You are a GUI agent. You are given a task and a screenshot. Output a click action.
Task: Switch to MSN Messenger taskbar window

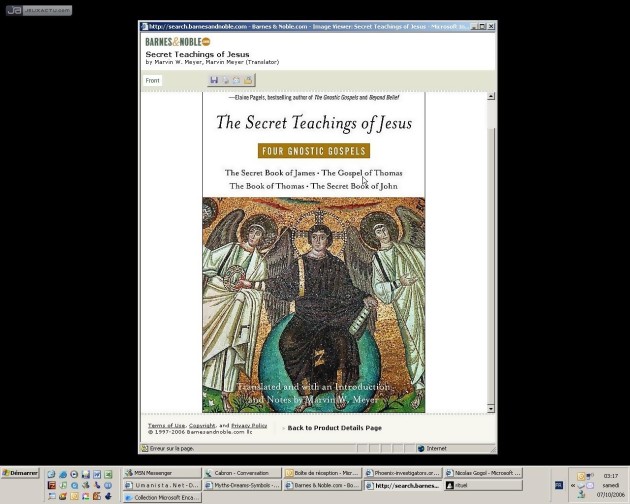pos(161,473)
